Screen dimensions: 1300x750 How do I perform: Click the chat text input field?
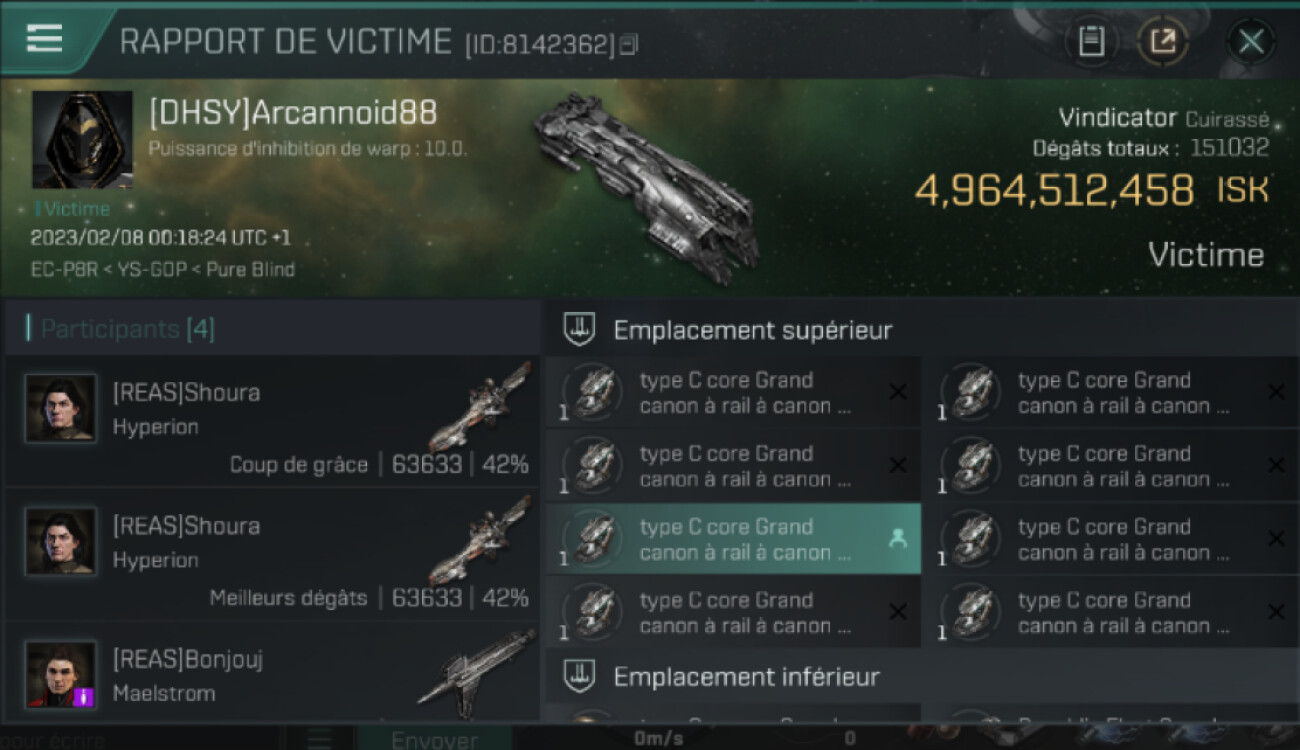(140, 738)
